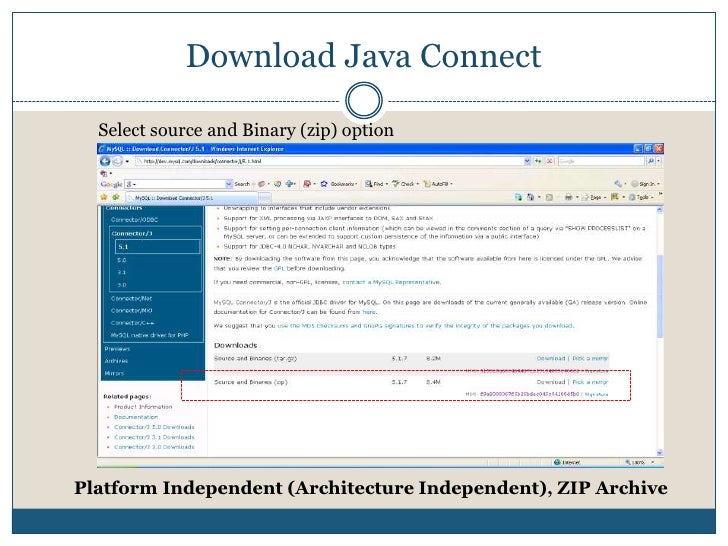Click the address bar URL field
Image resolution: width=728 pixels, height=546 pixels.
329,161
